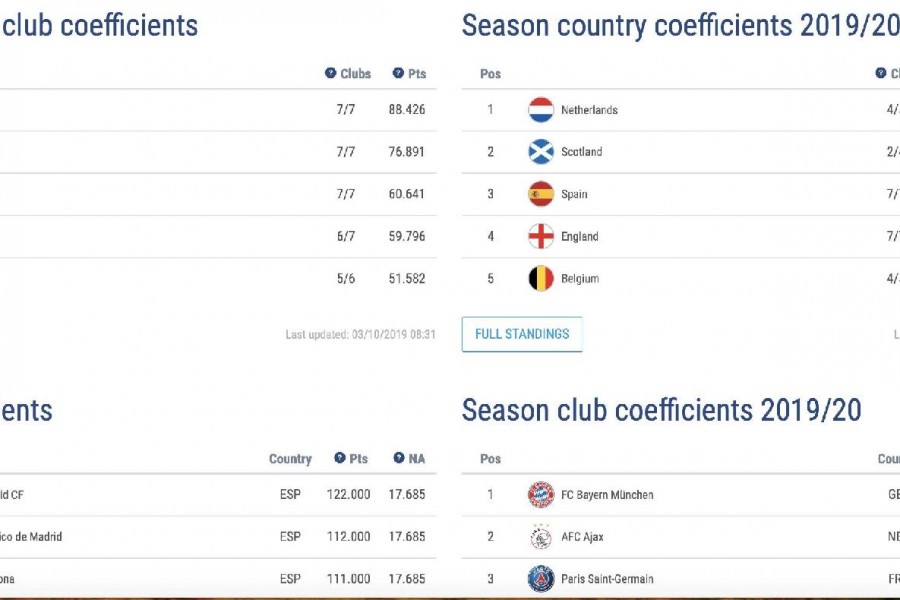Click the Belgium flag icon
The height and width of the screenshot is (600, 900).
pyautogui.click(x=541, y=278)
